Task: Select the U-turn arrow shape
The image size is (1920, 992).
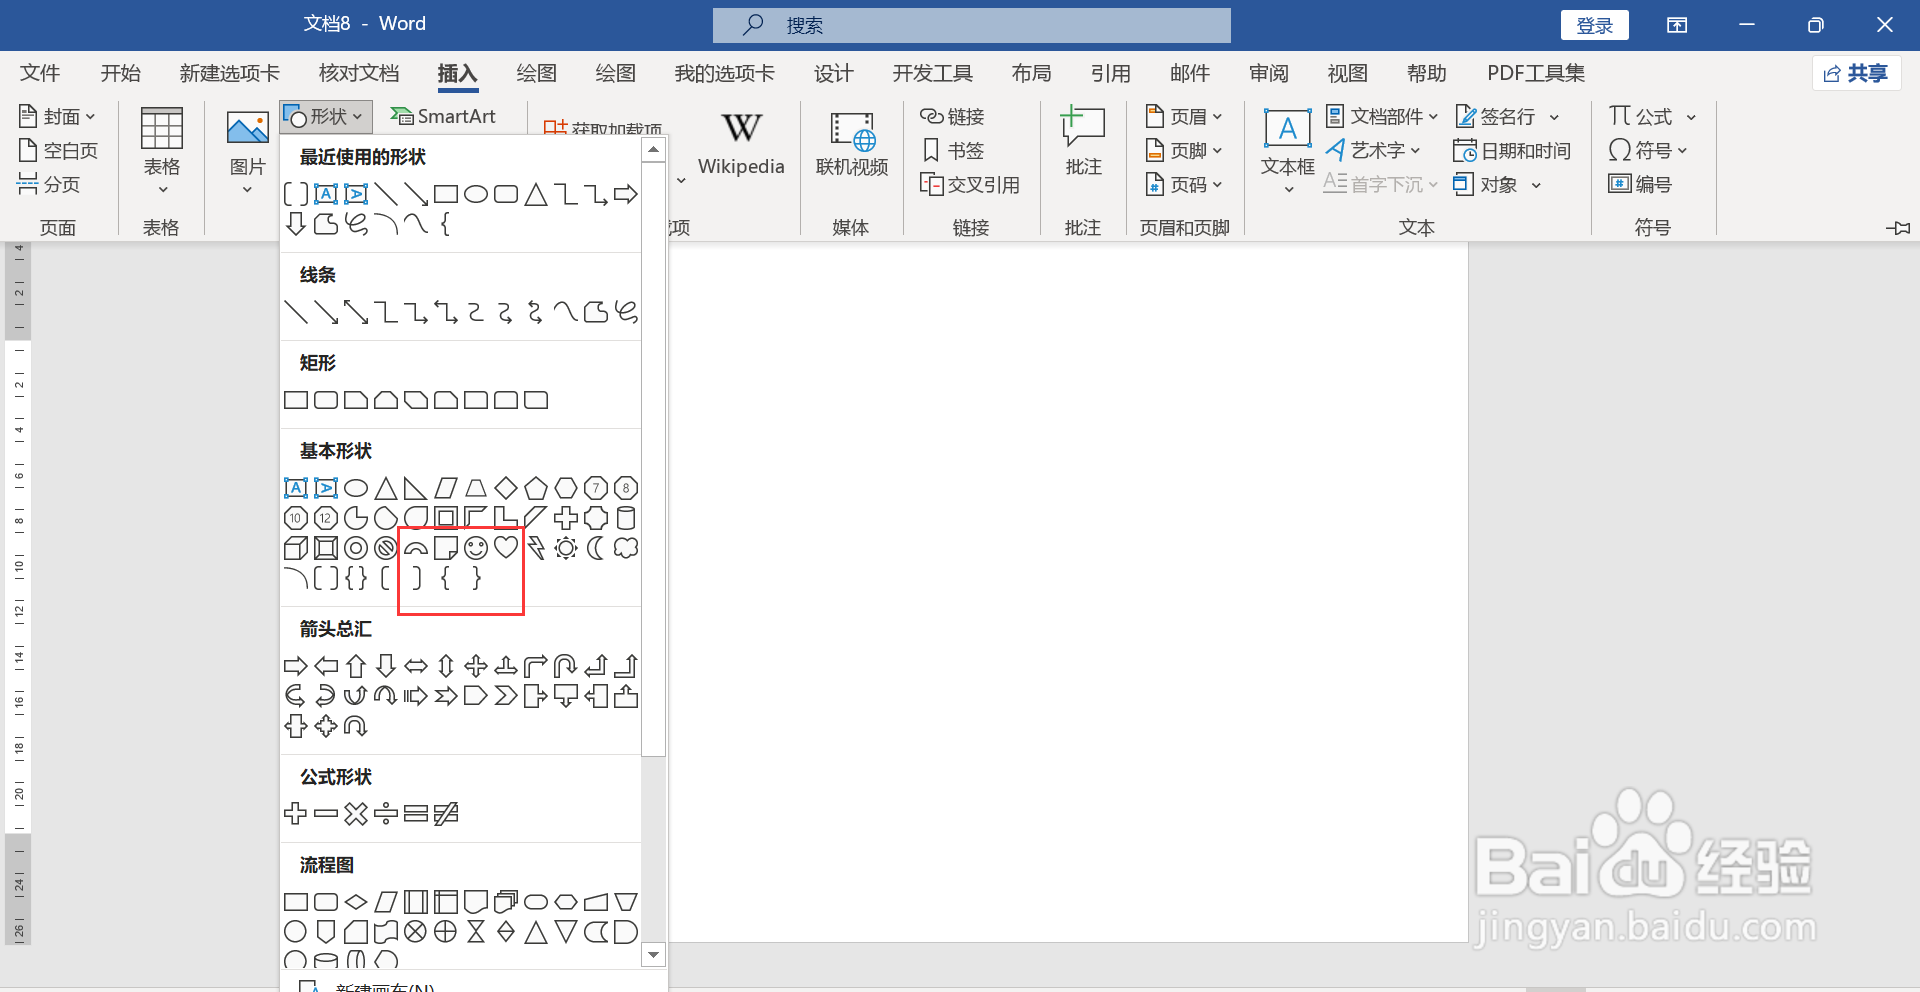Action: point(566,666)
